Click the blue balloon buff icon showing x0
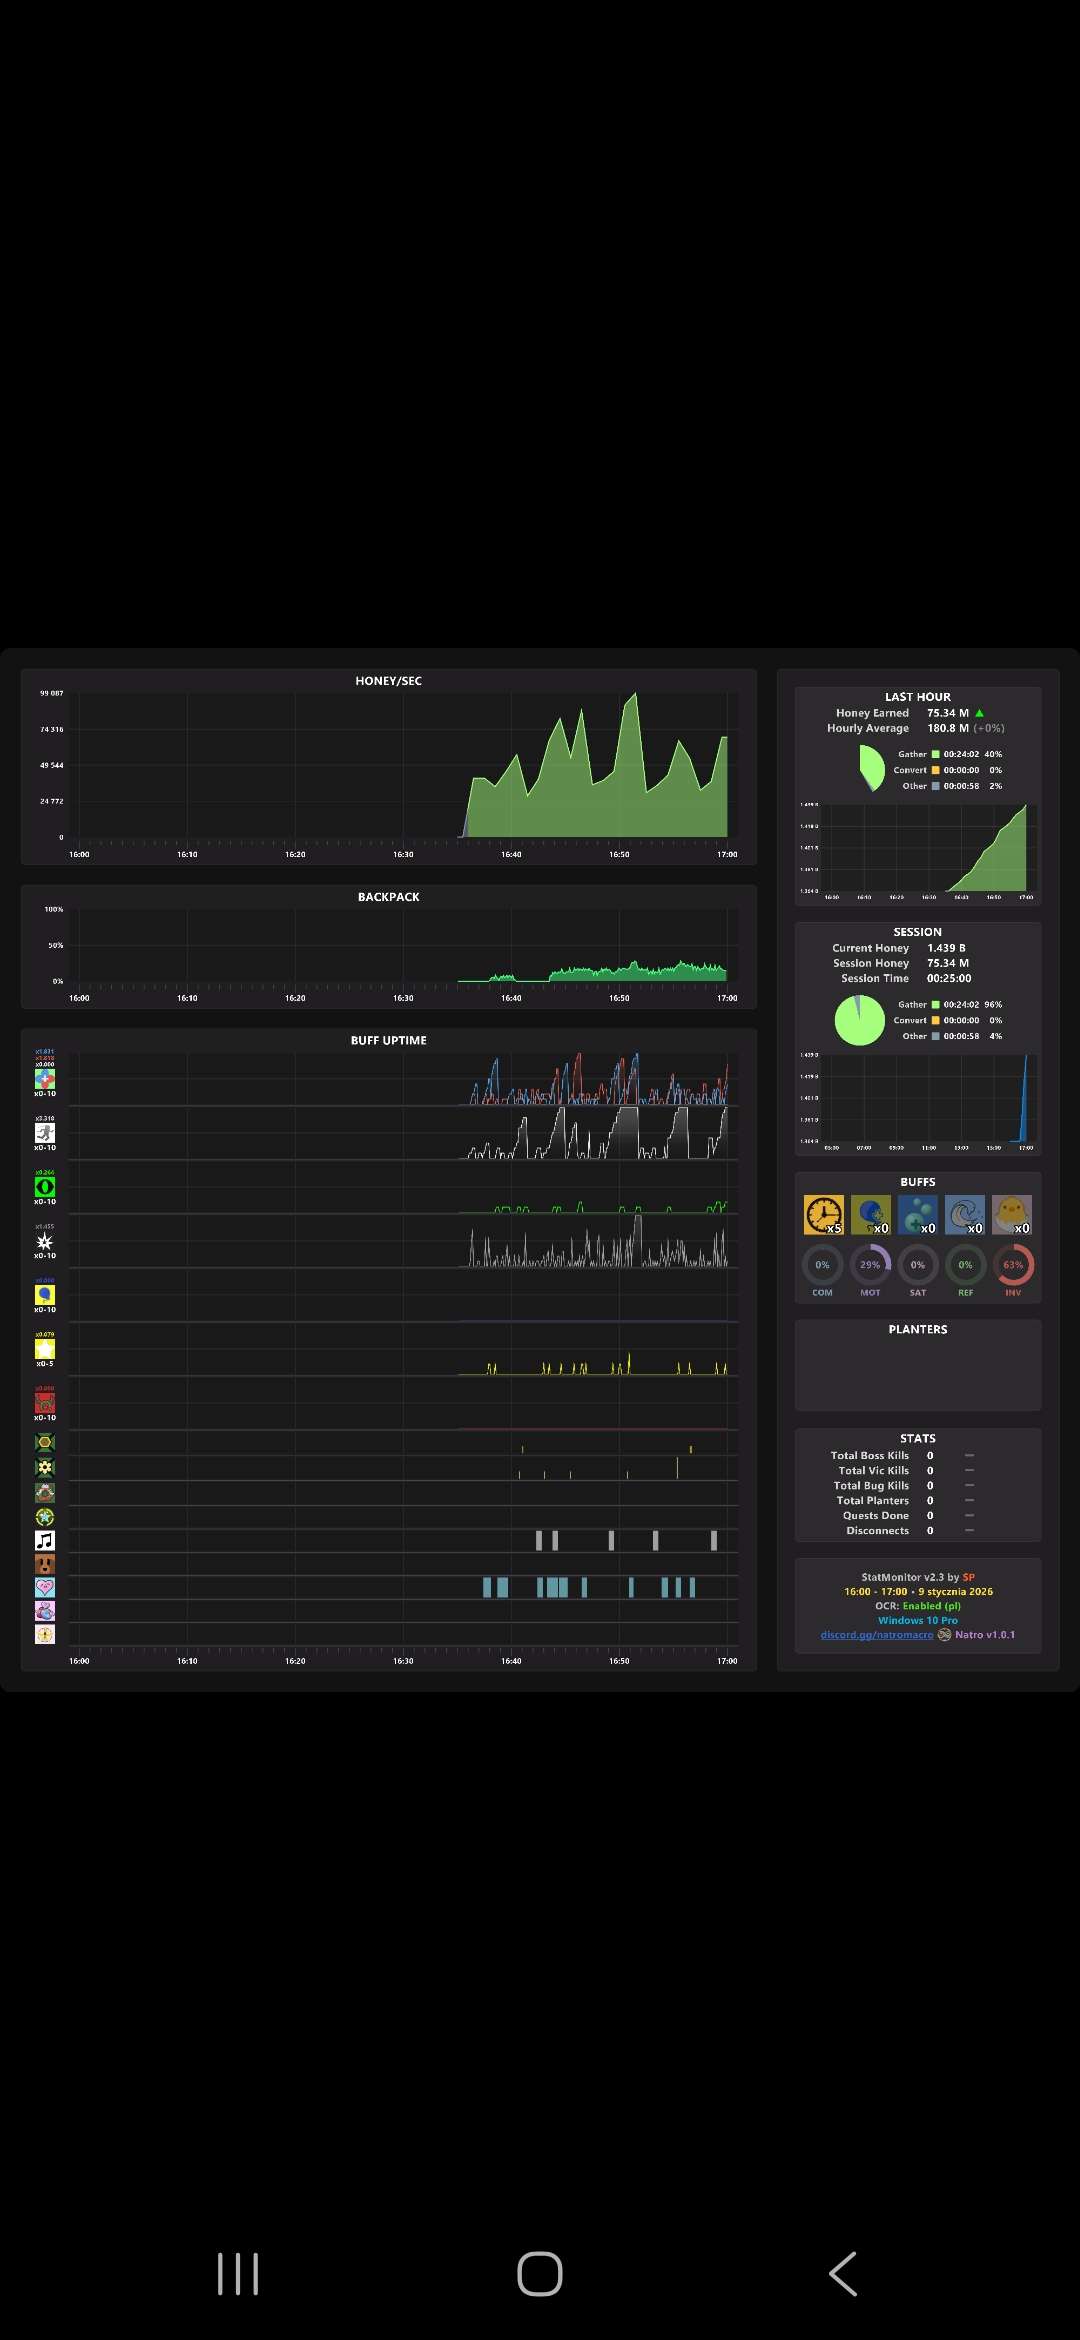1080x2340 pixels. click(x=870, y=1215)
